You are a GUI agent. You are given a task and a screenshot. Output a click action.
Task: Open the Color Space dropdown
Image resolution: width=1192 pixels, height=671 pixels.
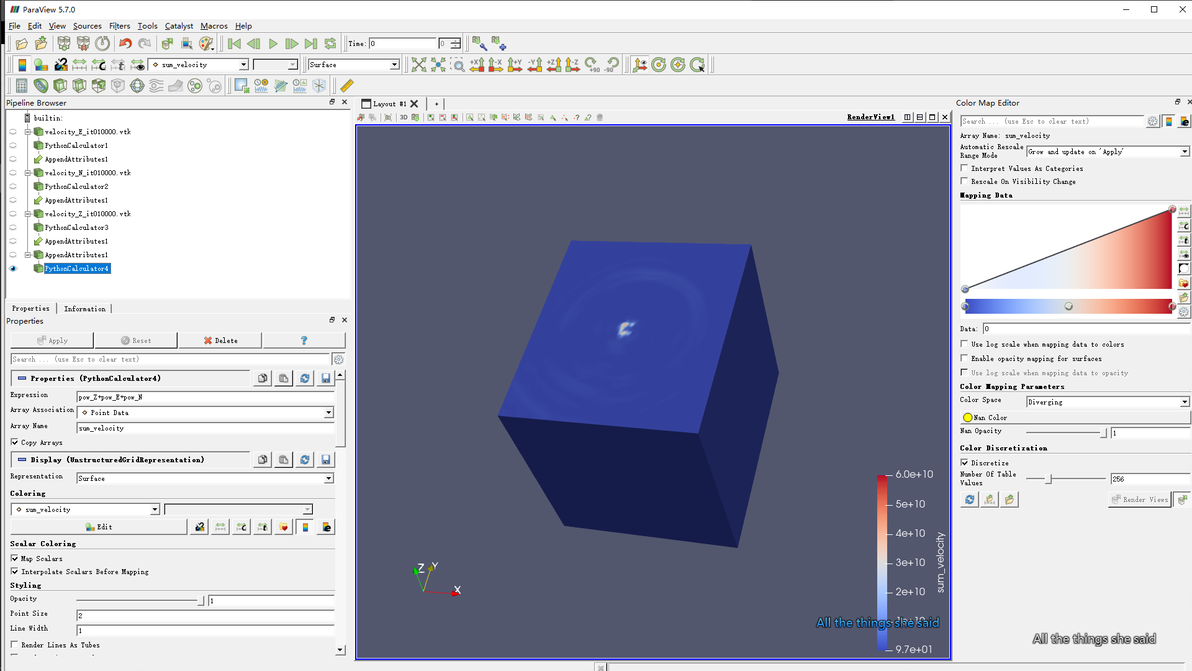click(1107, 402)
